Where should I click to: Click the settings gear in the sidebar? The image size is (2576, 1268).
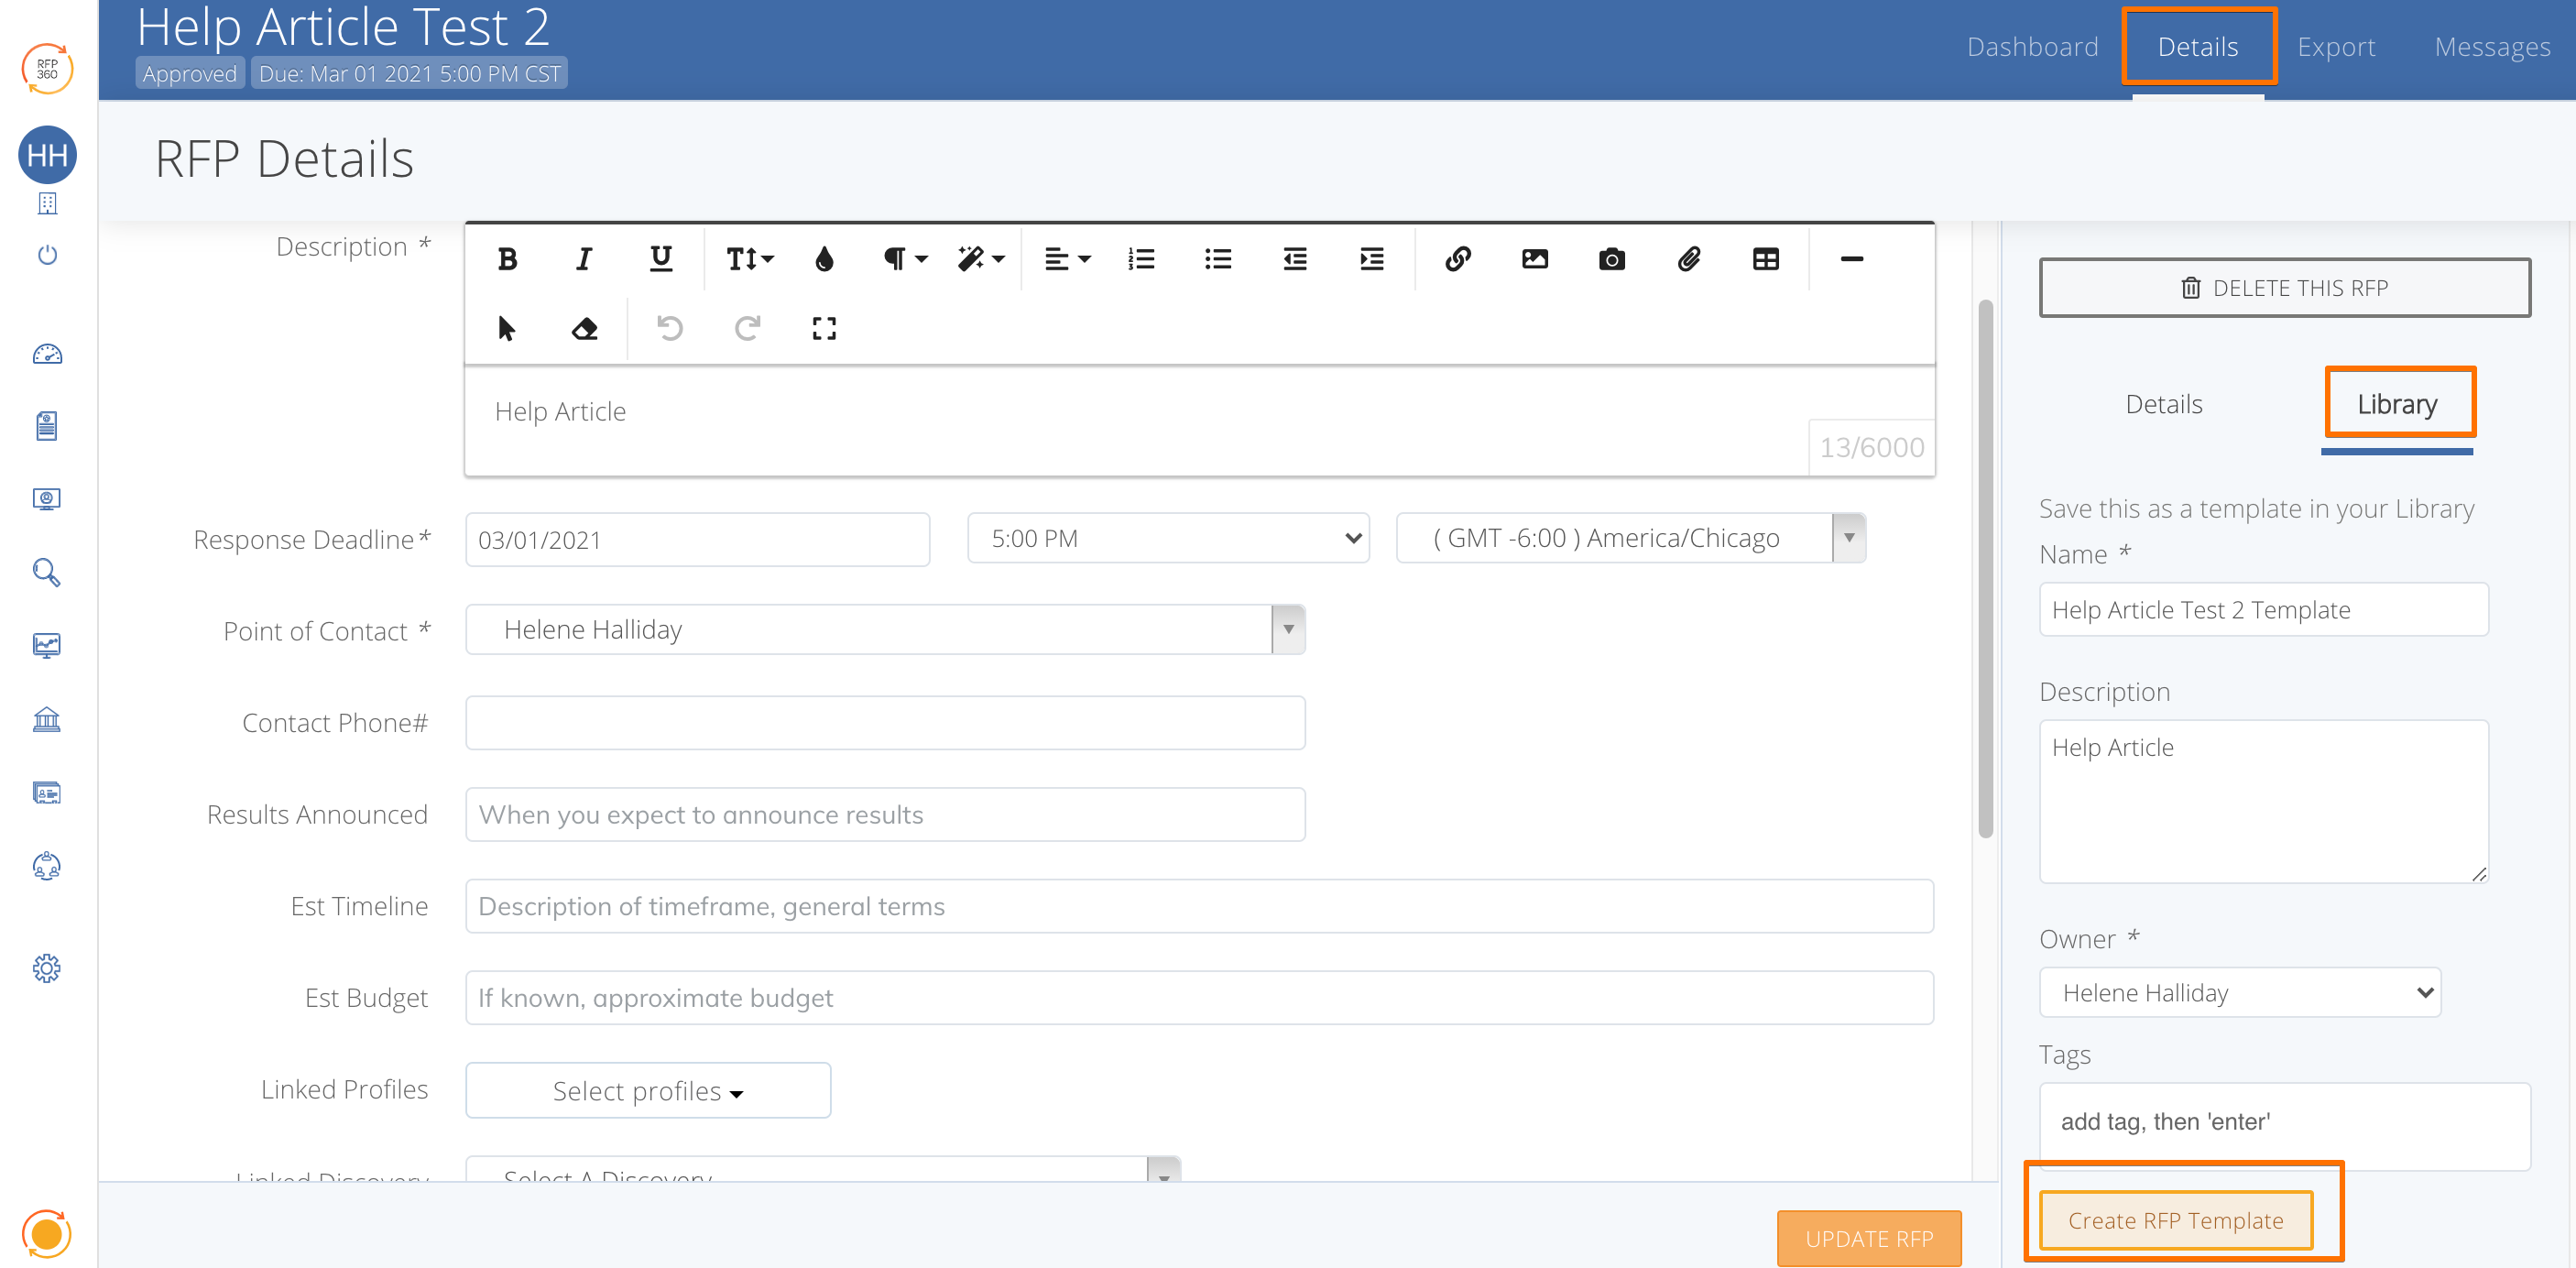click(47, 968)
